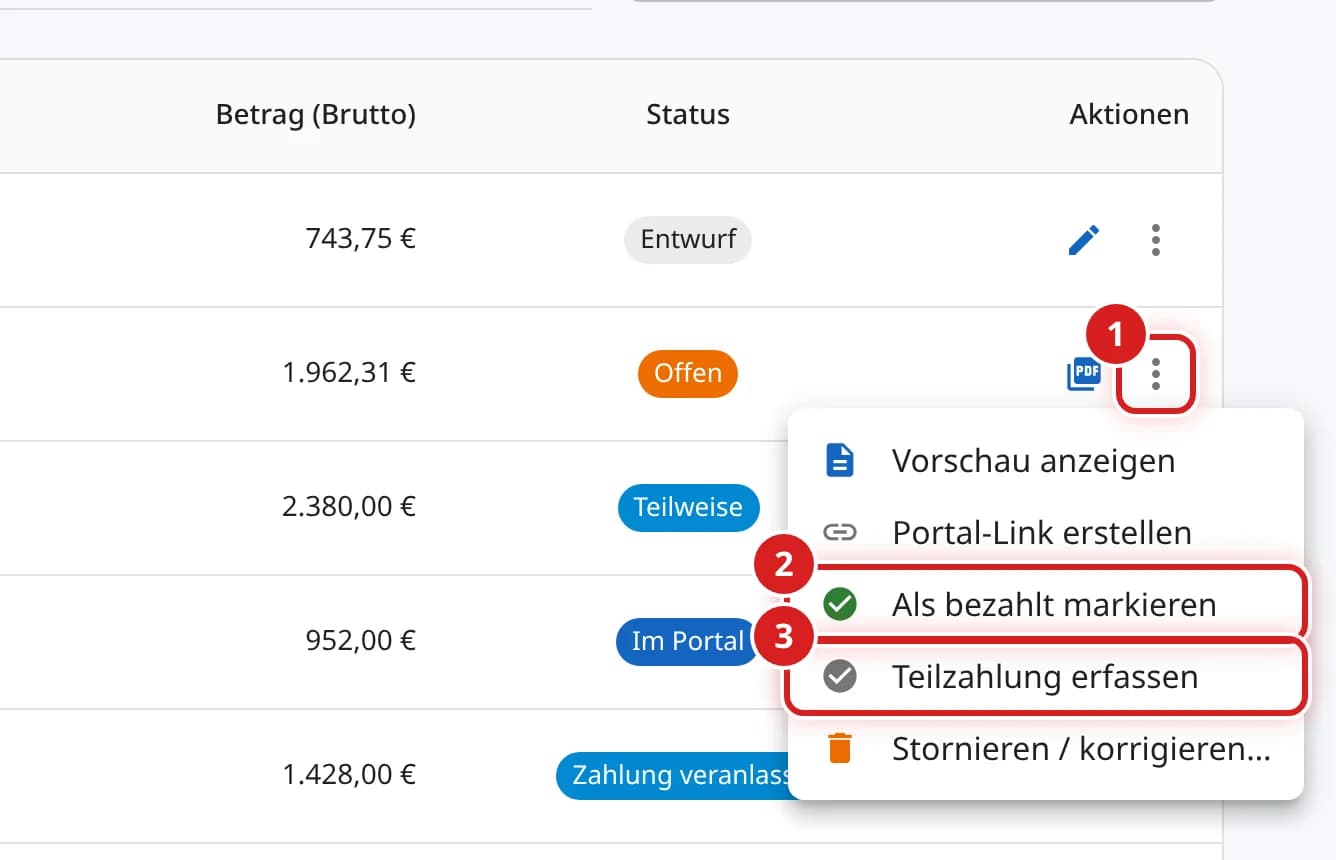Click the edit pencil icon in the Entwurf row
Viewport: 1336px width, 860px height.
(1084, 240)
